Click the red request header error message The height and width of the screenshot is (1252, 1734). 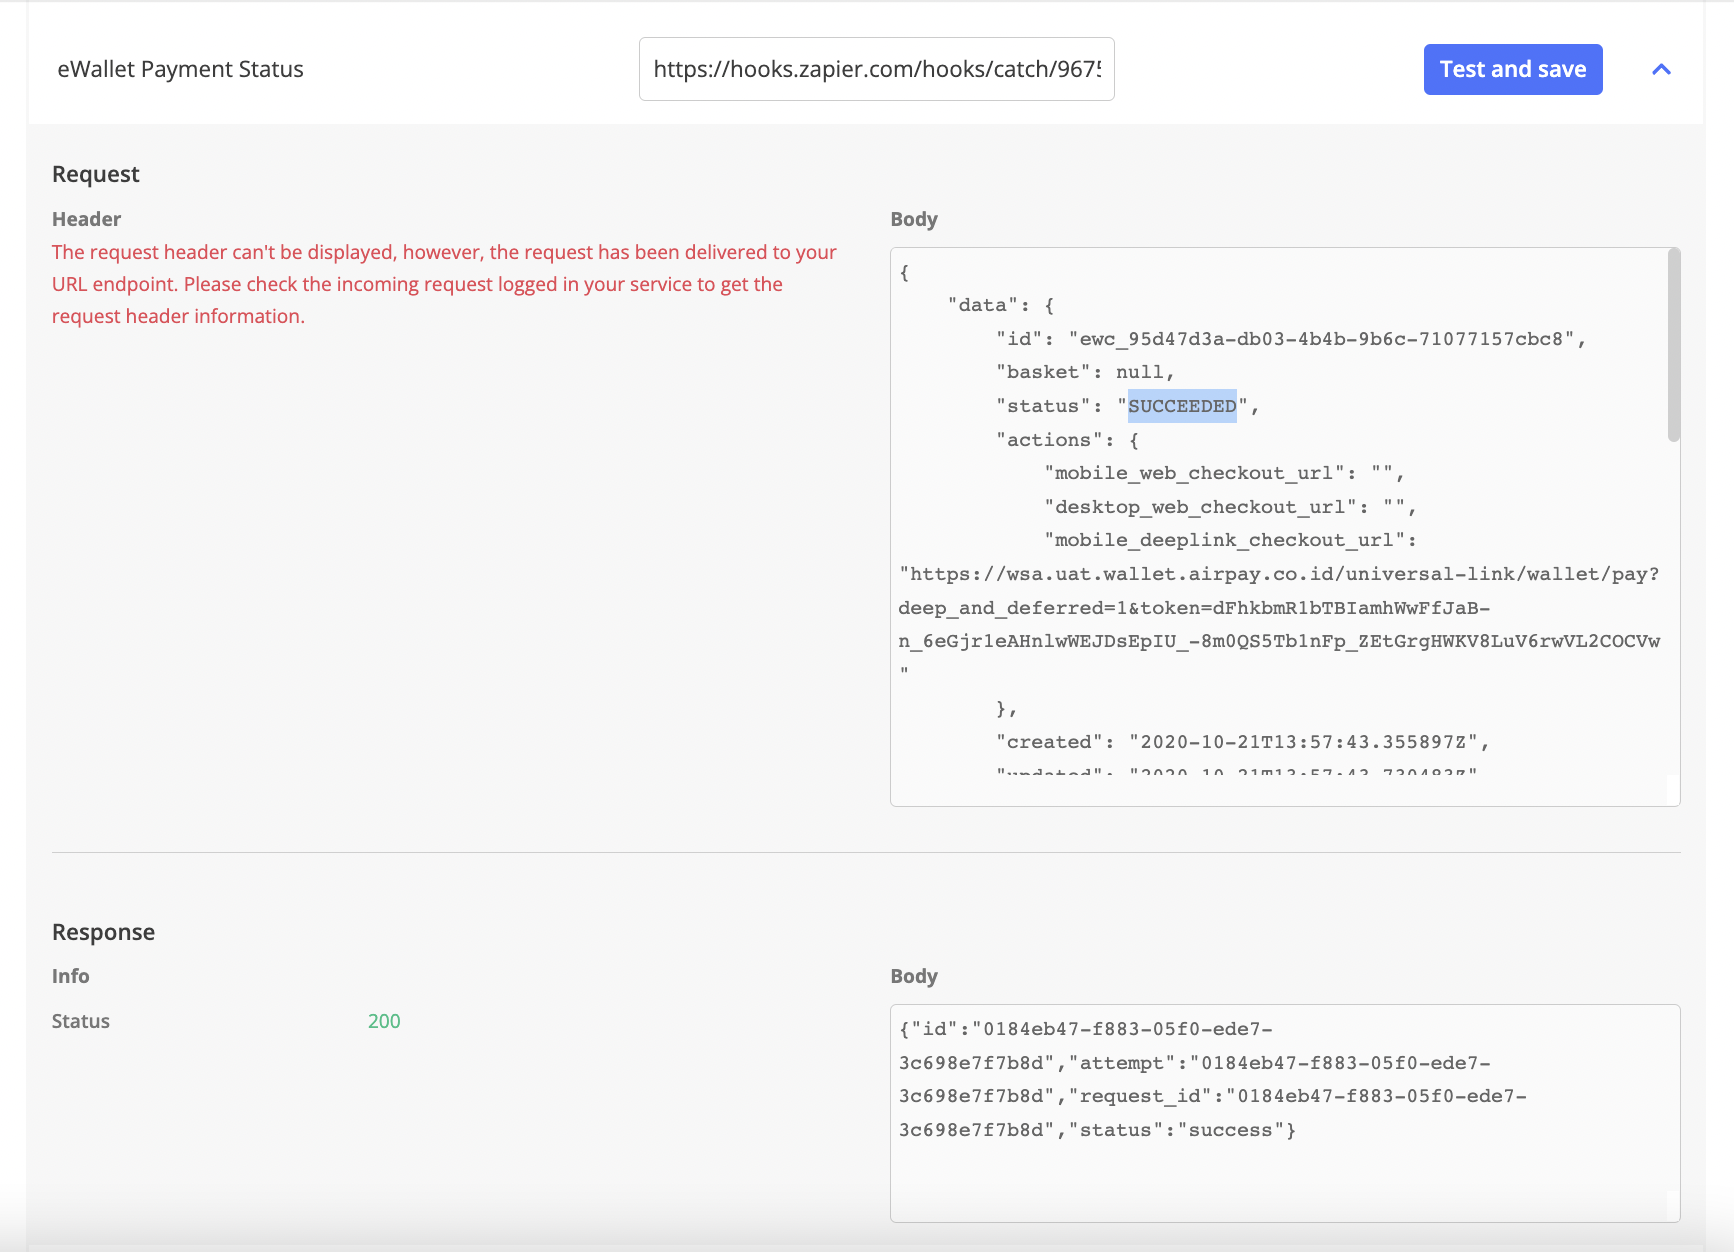click(444, 284)
